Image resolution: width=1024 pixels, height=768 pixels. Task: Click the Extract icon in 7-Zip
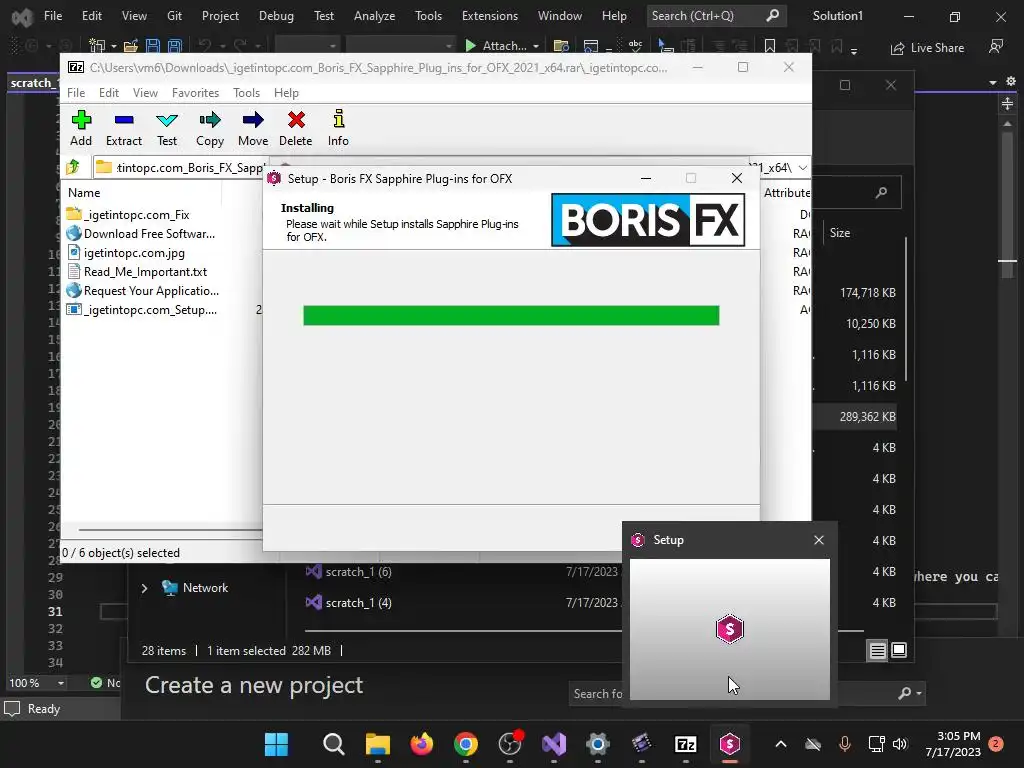pyautogui.click(x=123, y=128)
